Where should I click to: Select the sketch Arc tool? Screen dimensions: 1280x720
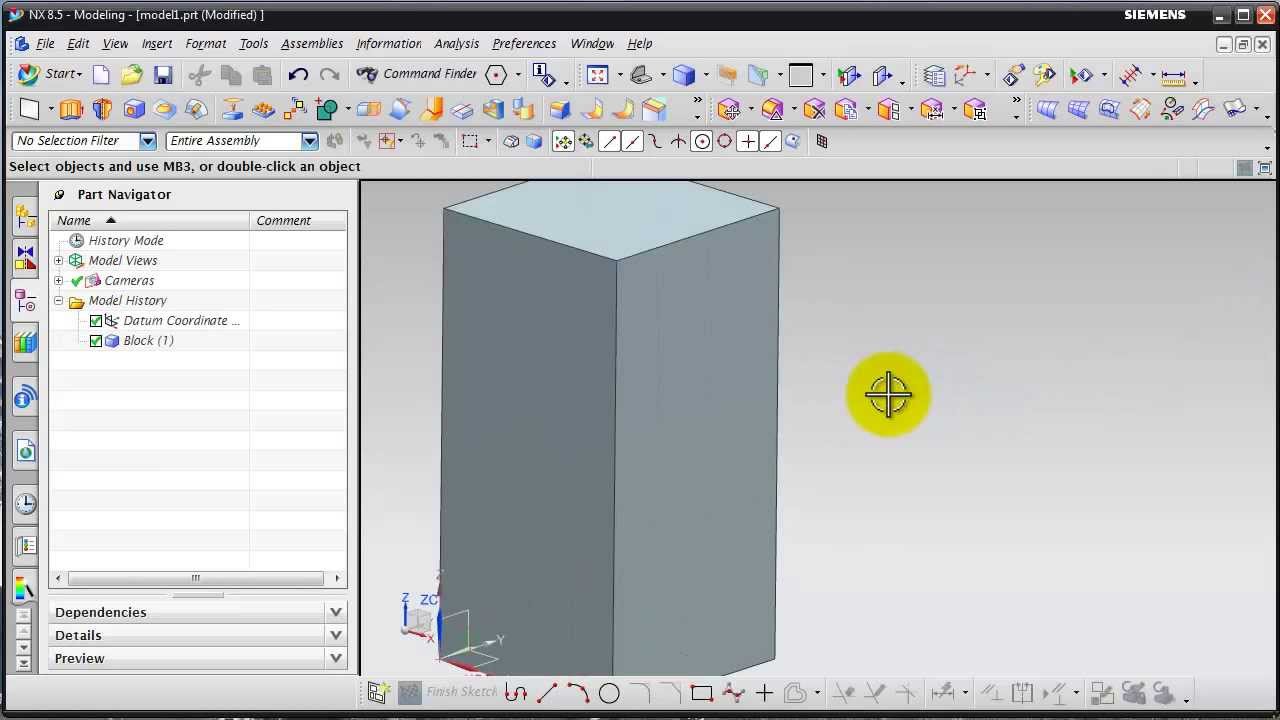[578, 692]
